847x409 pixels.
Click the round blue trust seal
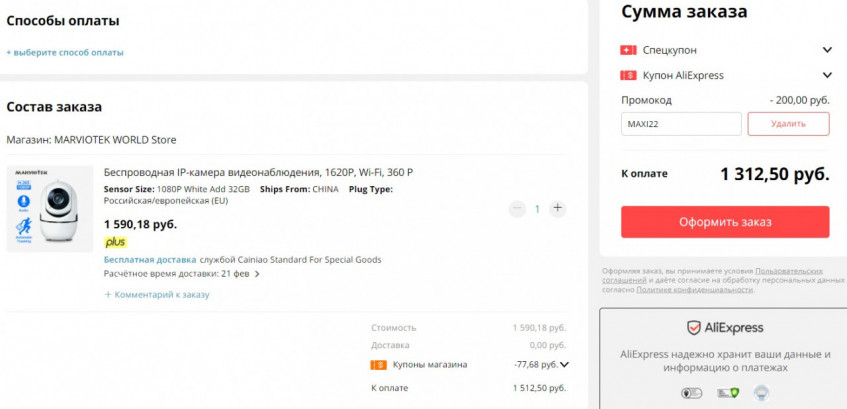[x=760, y=393]
